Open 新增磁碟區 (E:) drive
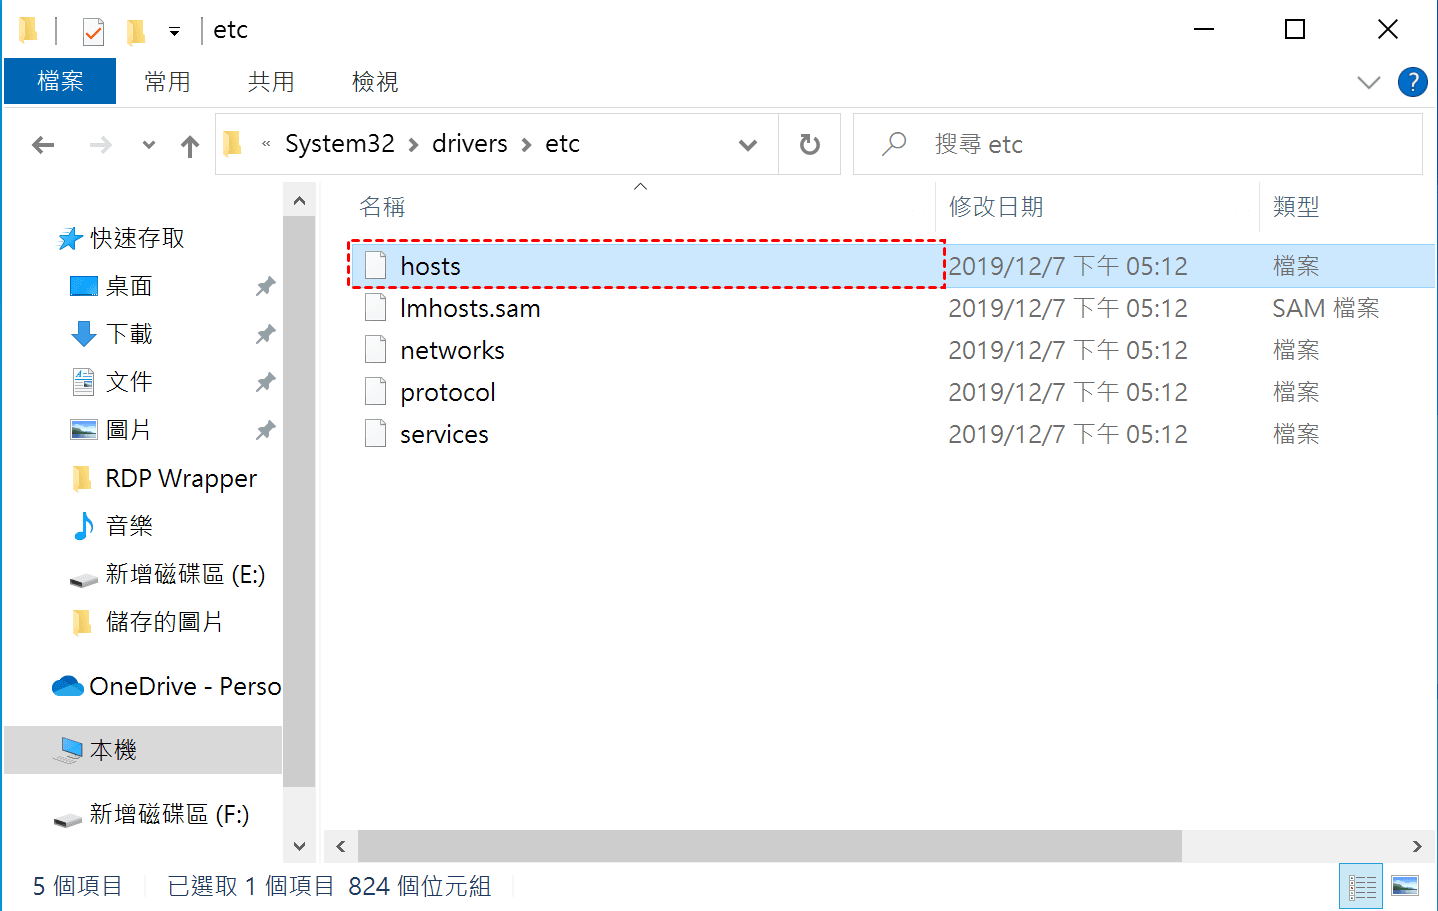This screenshot has width=1438, height=911. (185, 574)
